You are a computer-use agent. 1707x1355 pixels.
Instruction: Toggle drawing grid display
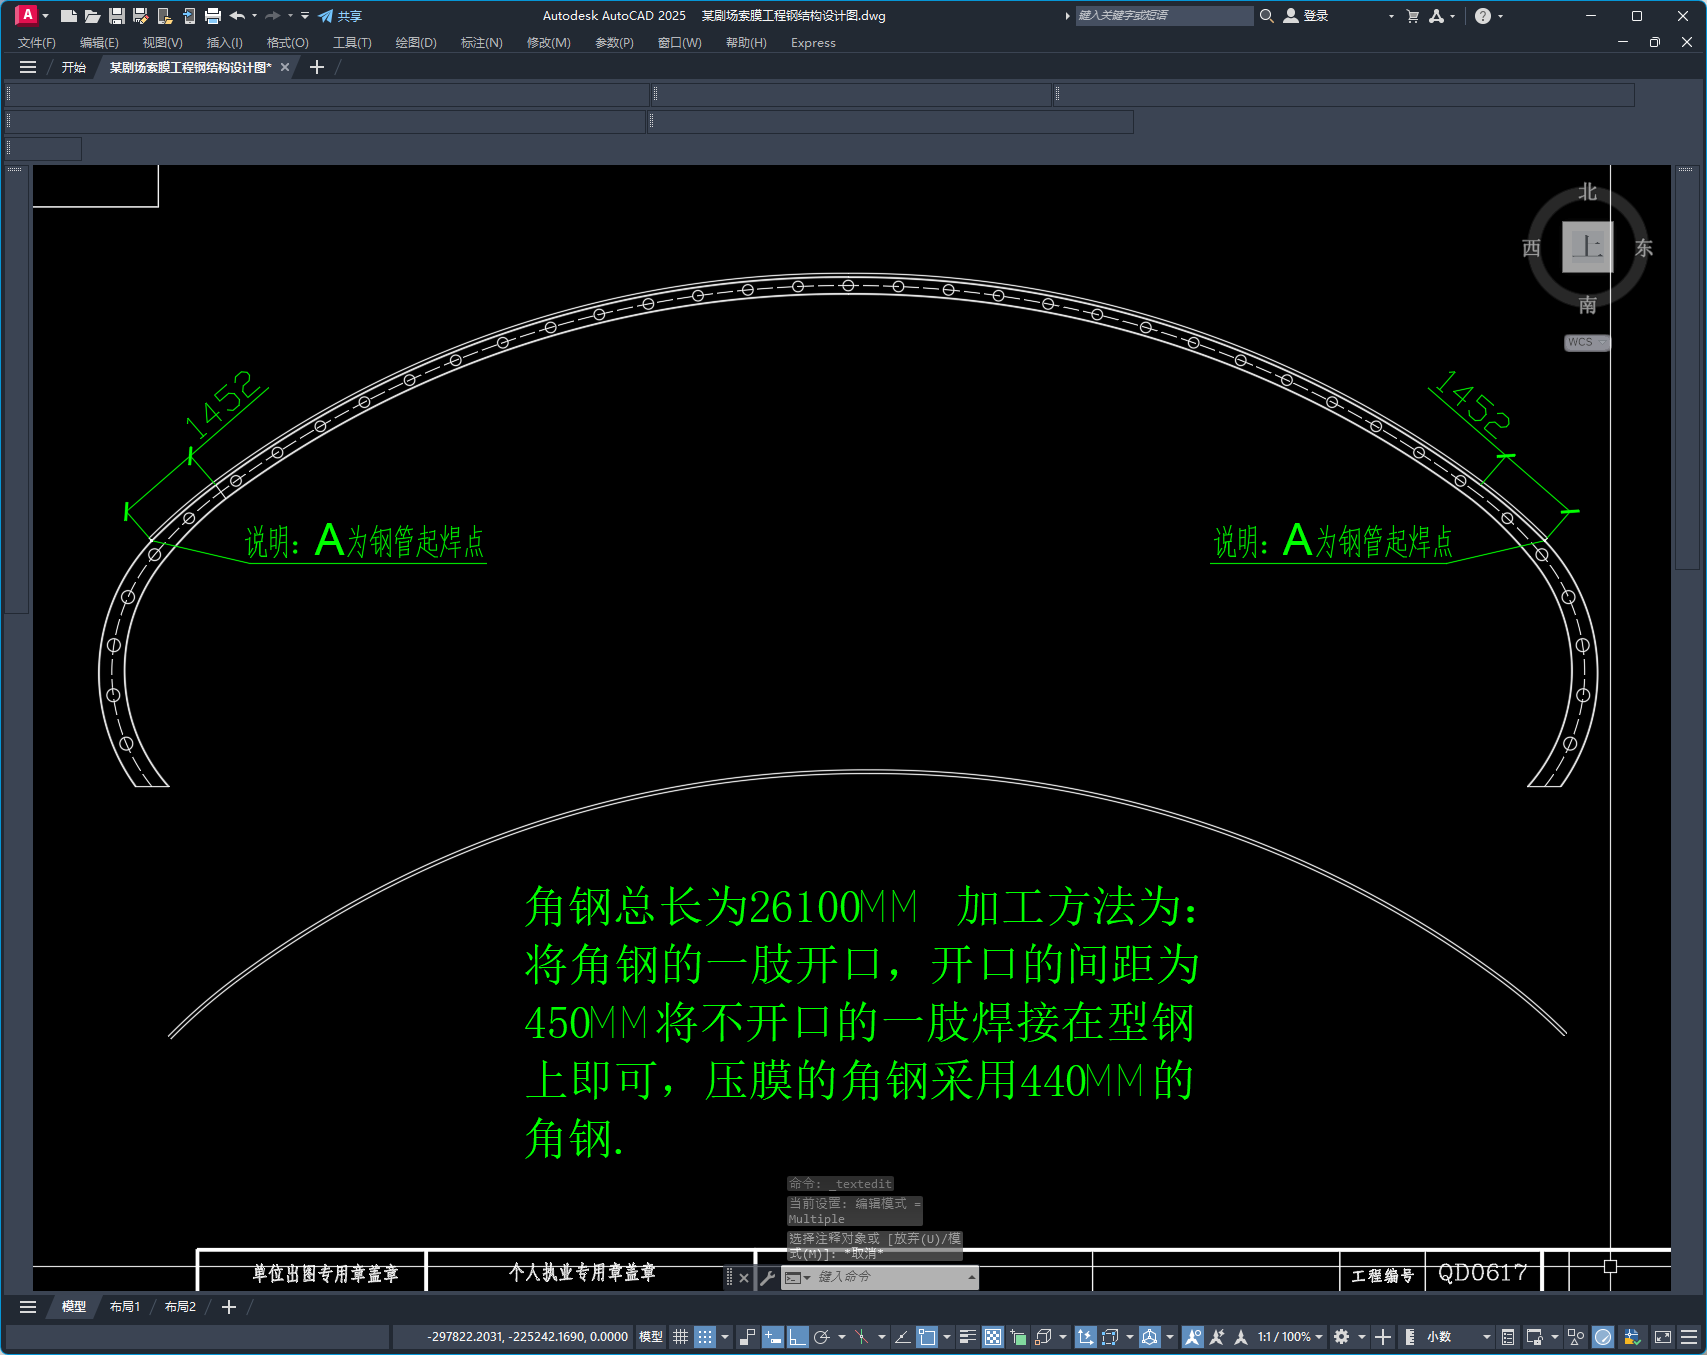click(x=680, y=1337)
